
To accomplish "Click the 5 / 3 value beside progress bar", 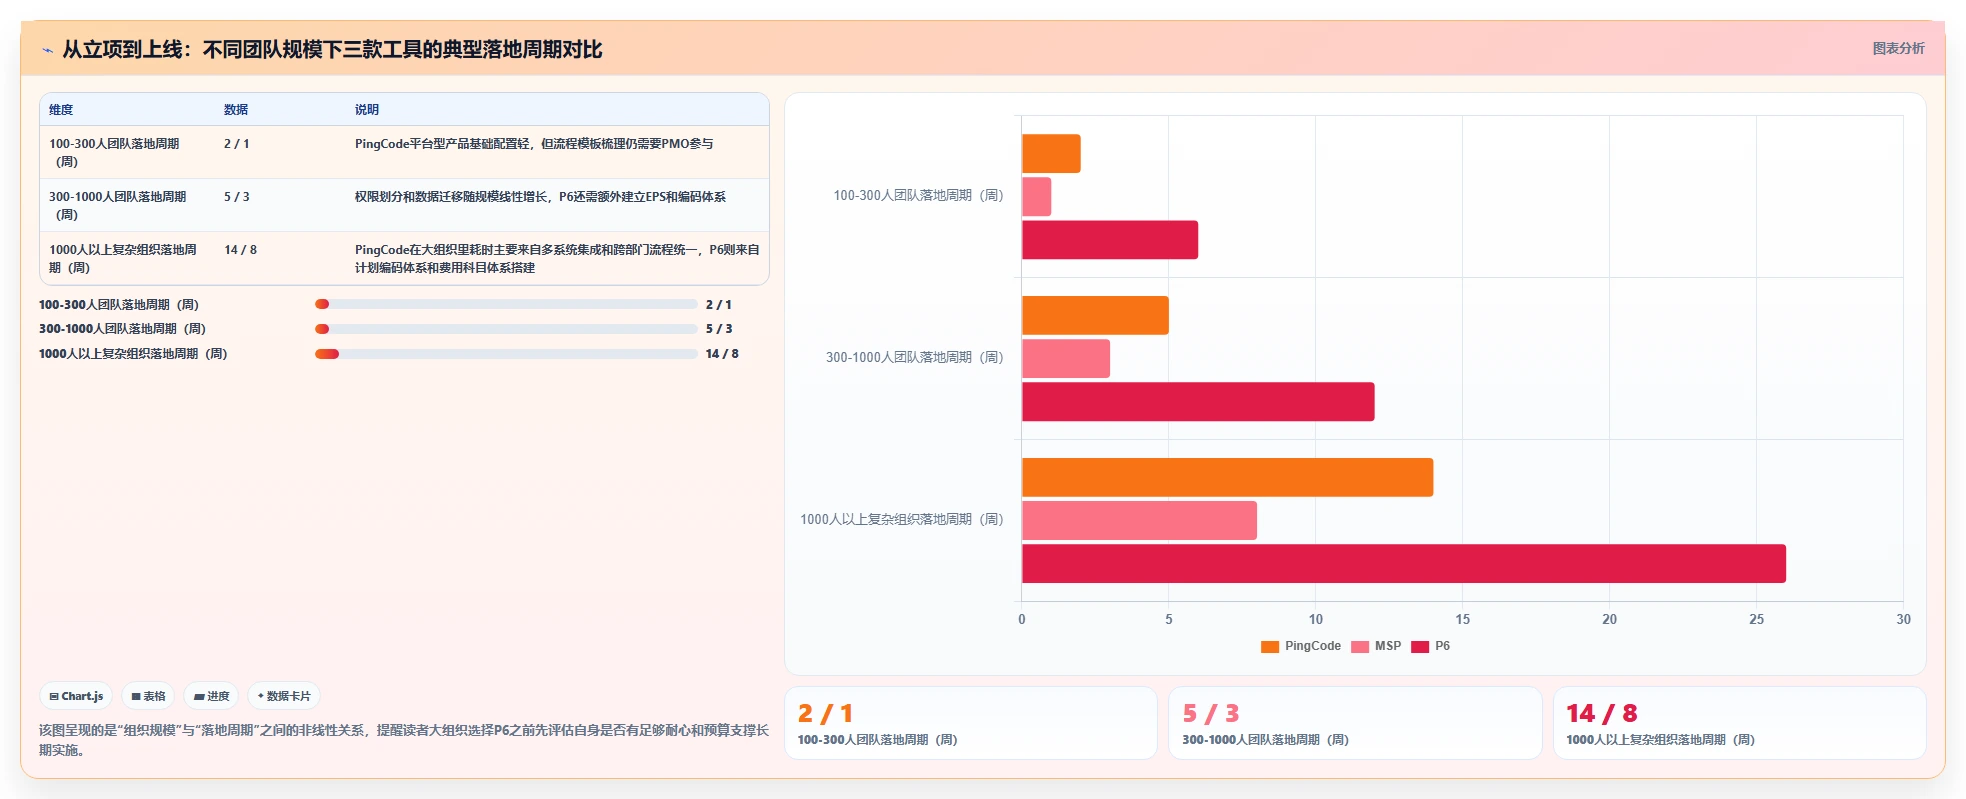I will 719,329.
